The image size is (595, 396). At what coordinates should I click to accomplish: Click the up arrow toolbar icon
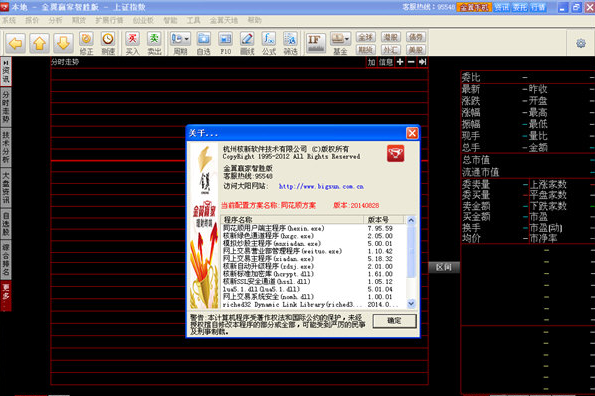click(x=39, y=43)
